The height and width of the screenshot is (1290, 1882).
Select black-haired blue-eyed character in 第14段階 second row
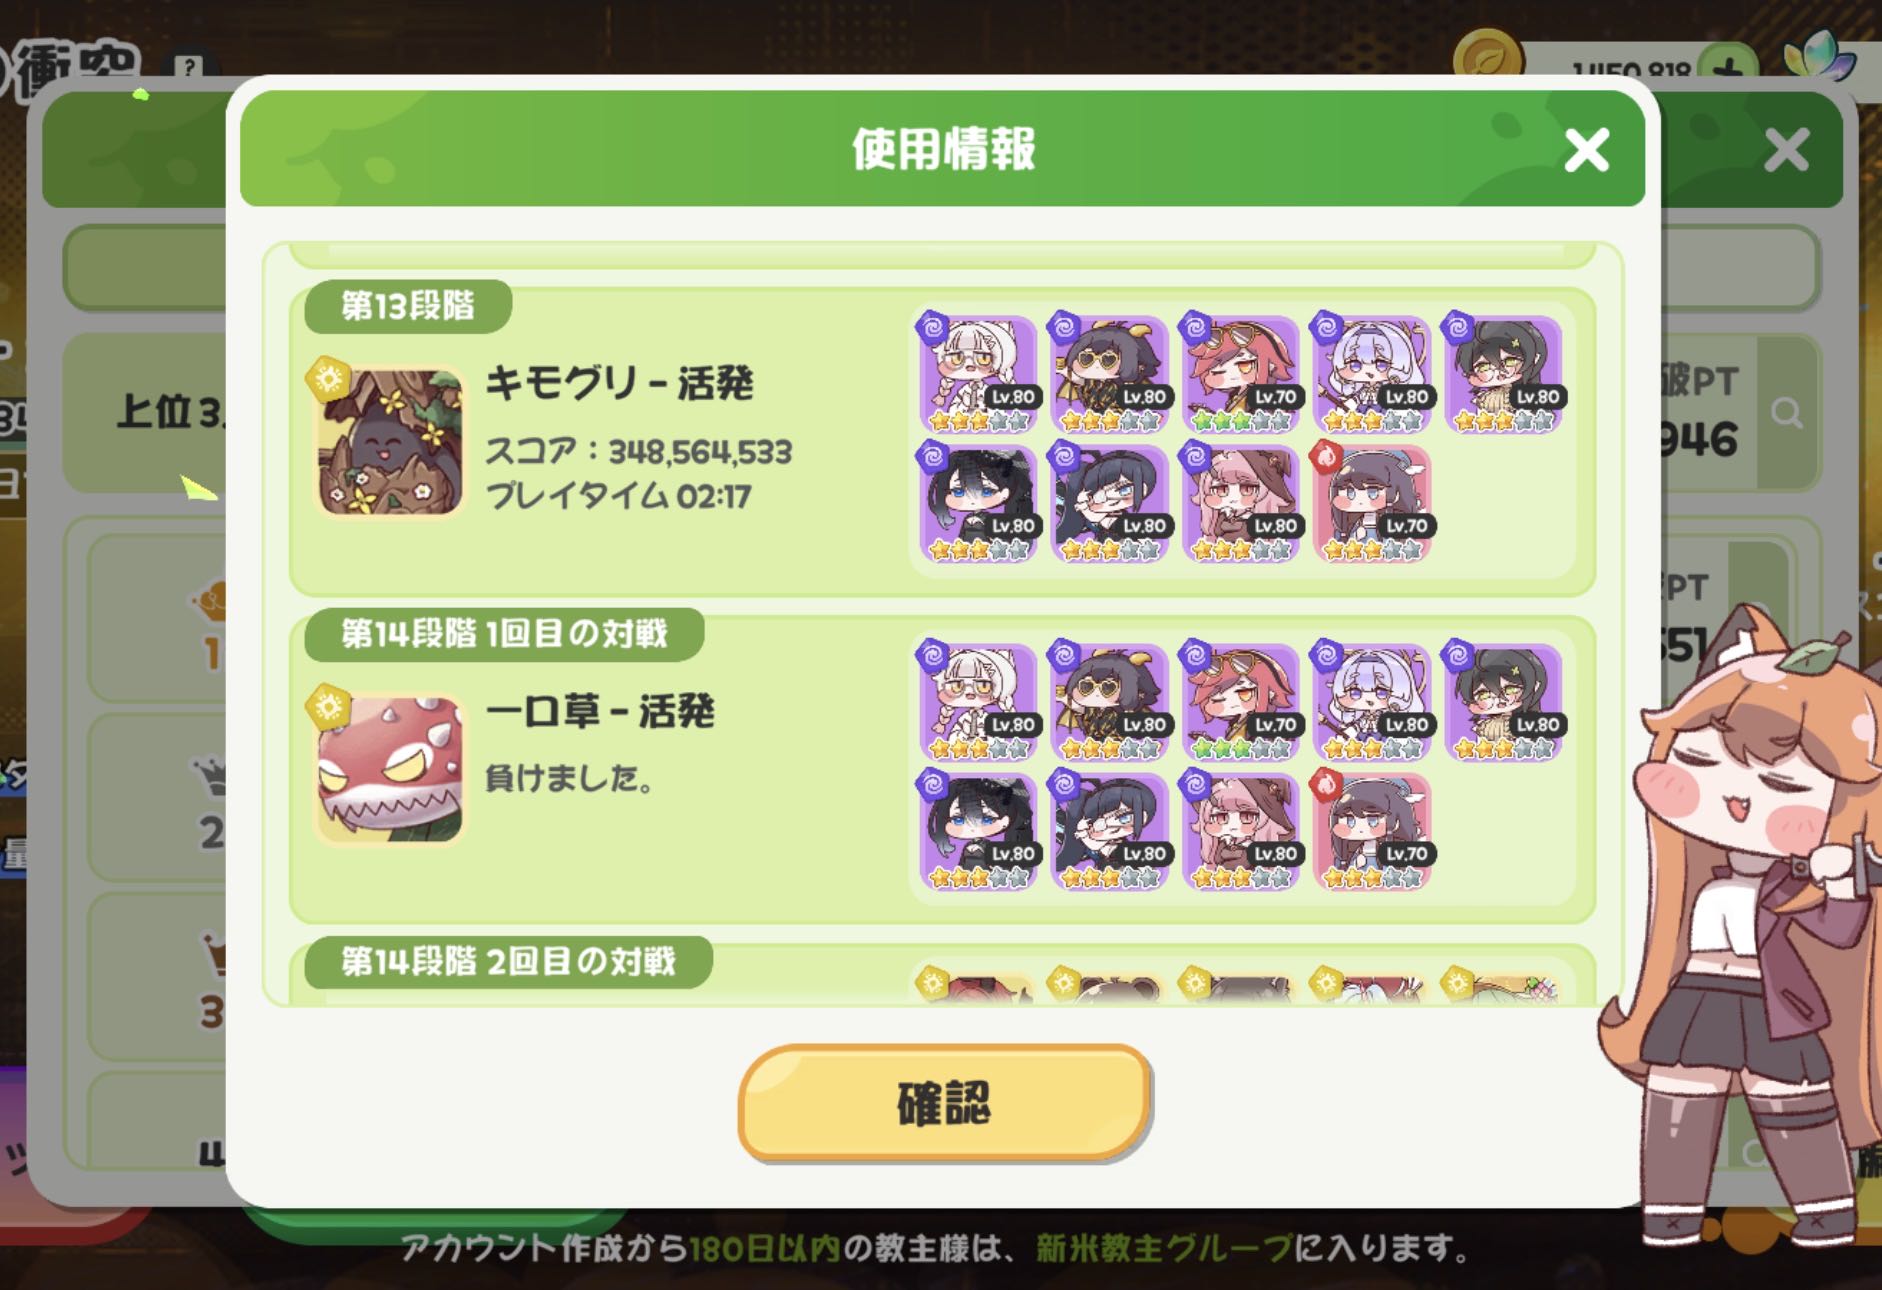click(x=978, y=831)
